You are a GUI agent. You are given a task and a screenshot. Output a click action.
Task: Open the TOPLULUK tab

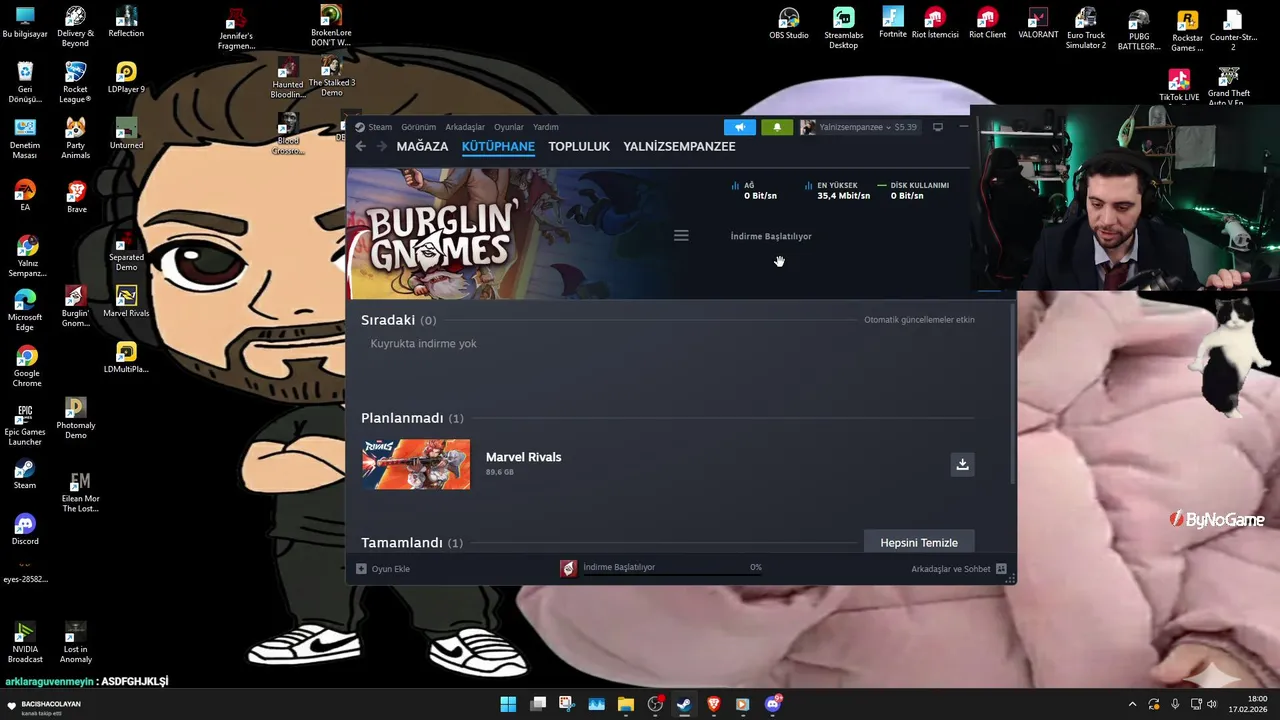(x=579, y=146)
